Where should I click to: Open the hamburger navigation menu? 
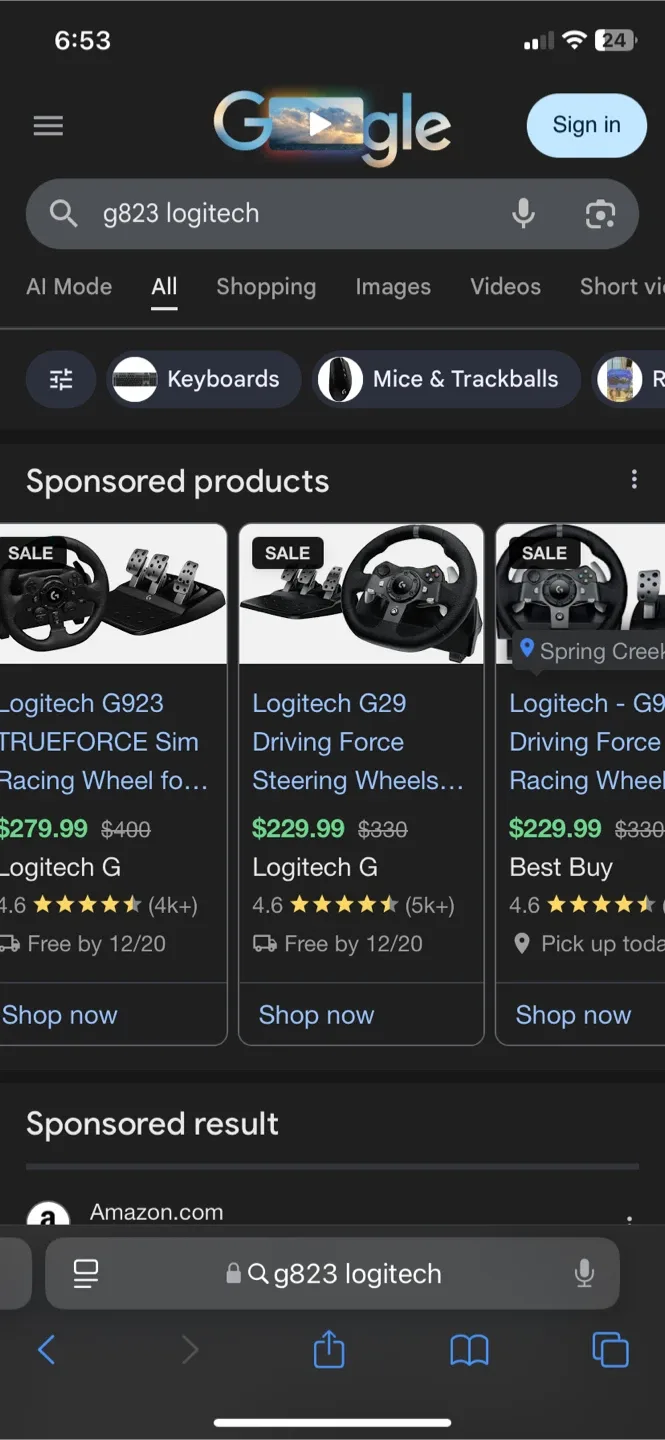point(47,125)
